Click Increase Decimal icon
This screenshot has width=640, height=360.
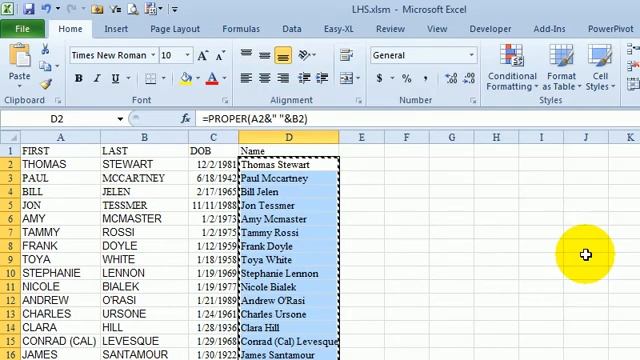pos(451,78)
